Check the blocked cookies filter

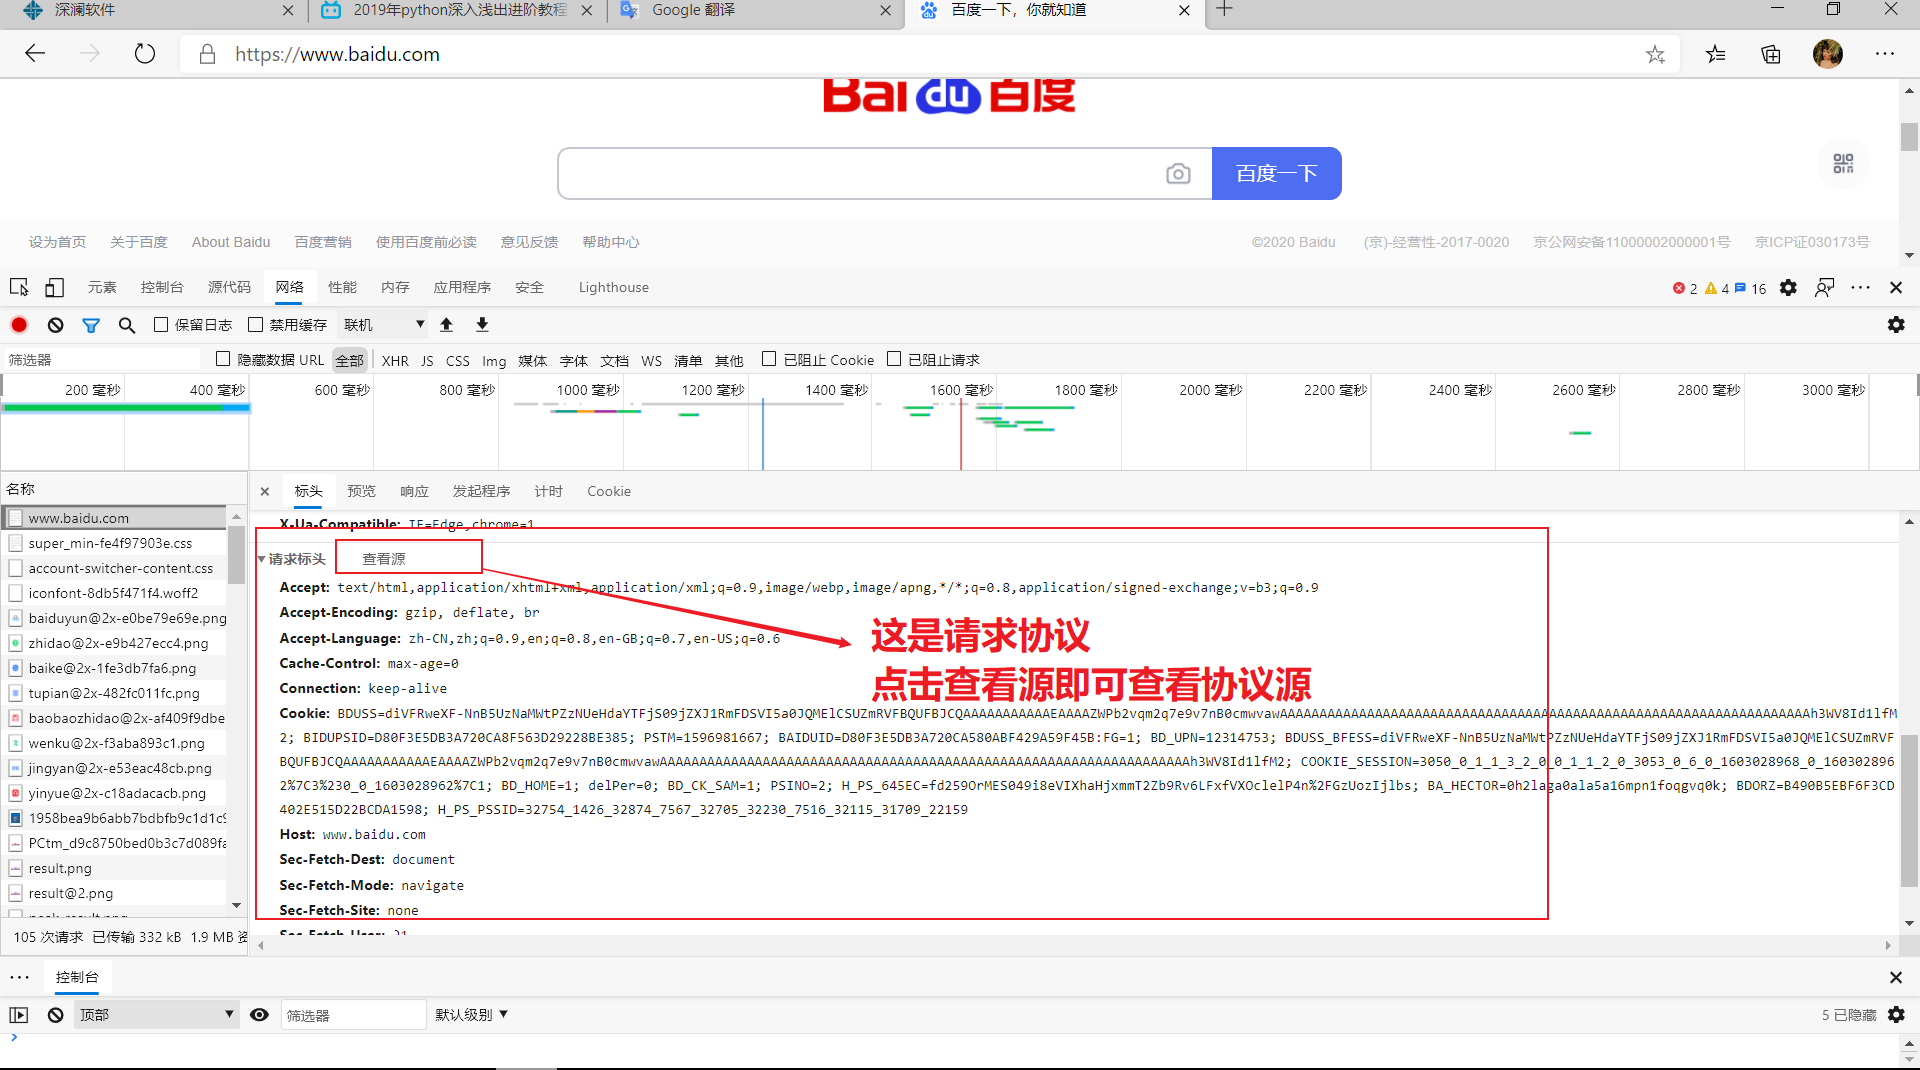(769, 359)
